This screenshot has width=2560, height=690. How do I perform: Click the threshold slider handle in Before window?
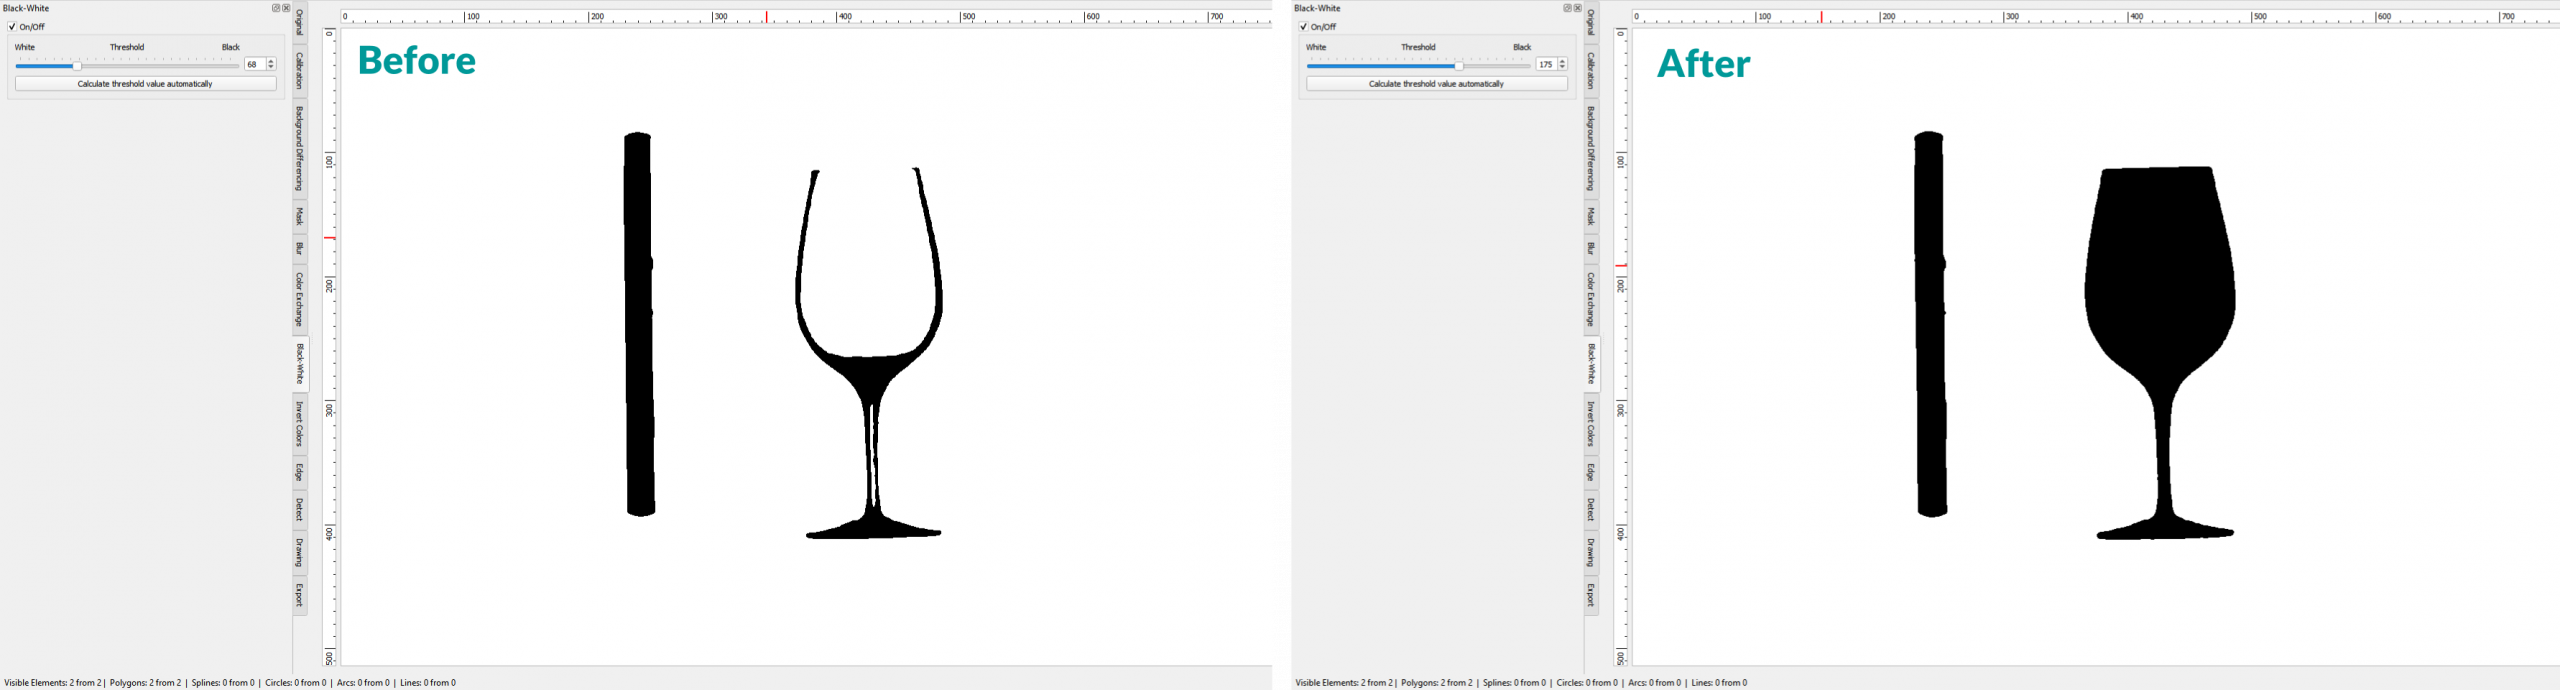77,65
